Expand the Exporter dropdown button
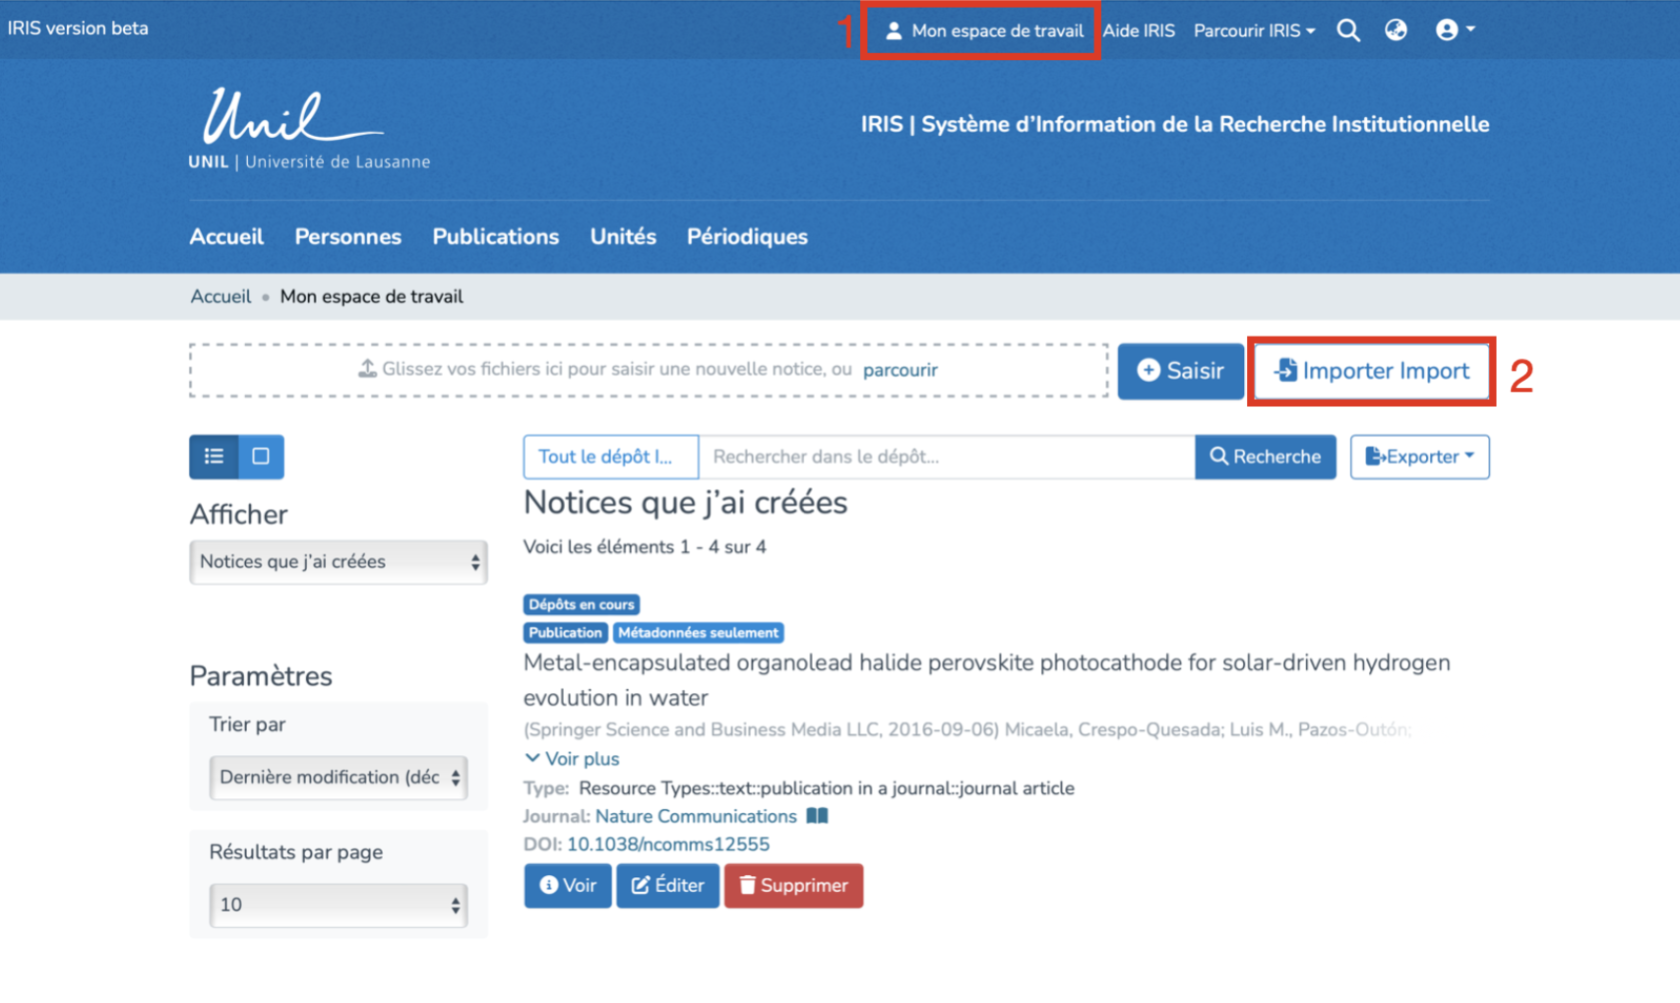This screenshot has height=1003, width=1680. [x=1419, y=457]
